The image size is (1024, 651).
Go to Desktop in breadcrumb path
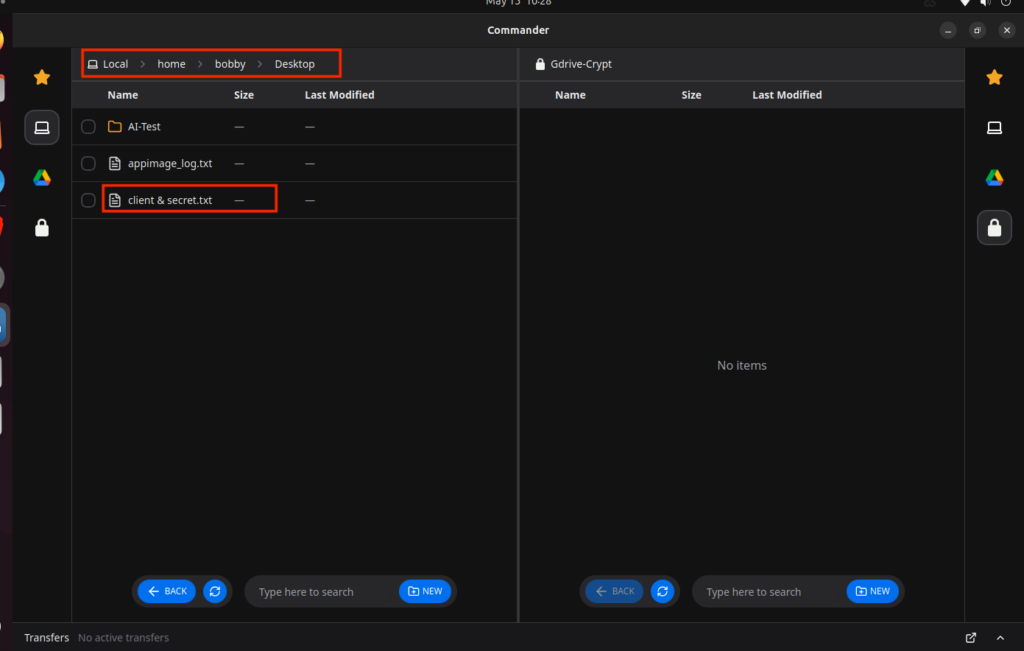tap(295, 64)
